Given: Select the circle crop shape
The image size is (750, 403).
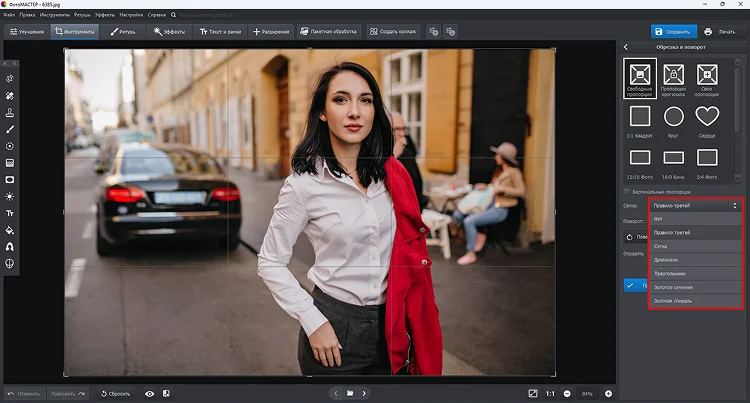Looking at the screenshot, I should point(673,116).
